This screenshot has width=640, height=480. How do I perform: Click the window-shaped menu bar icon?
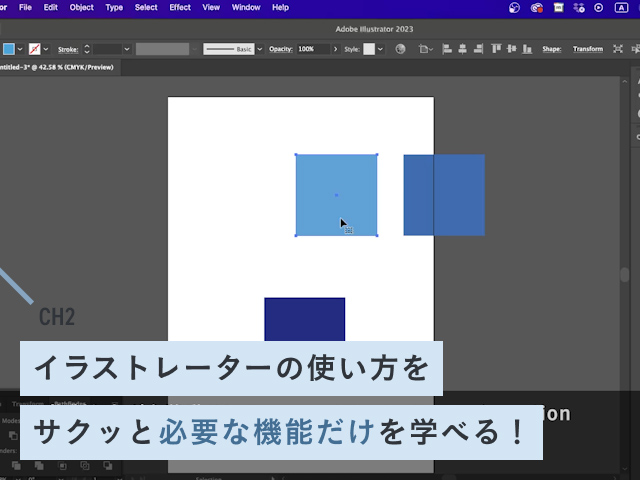point(558,8)
